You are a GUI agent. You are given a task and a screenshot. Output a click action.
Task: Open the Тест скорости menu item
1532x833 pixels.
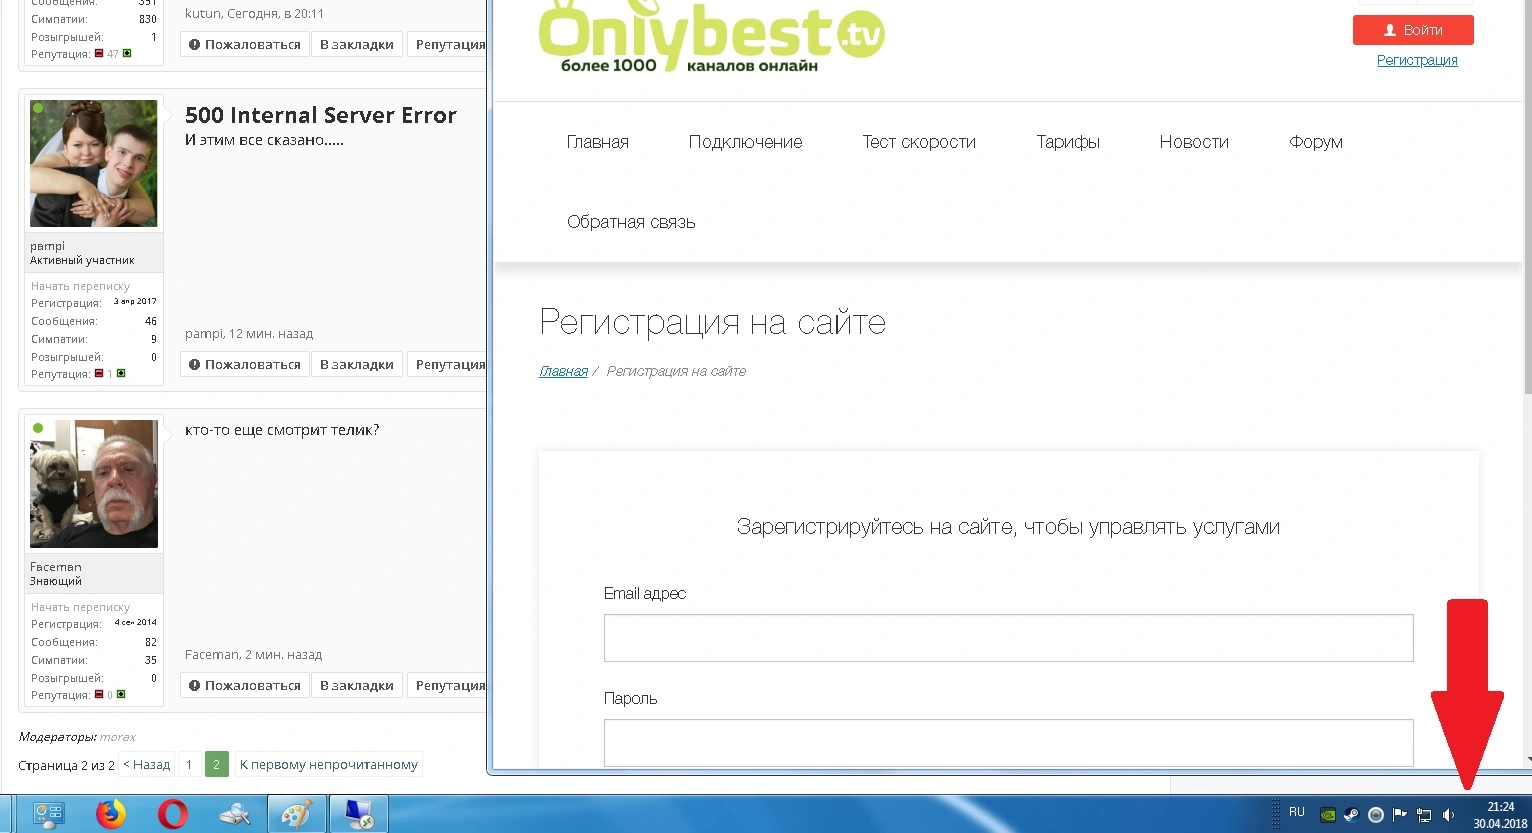[x=919, y=142]
